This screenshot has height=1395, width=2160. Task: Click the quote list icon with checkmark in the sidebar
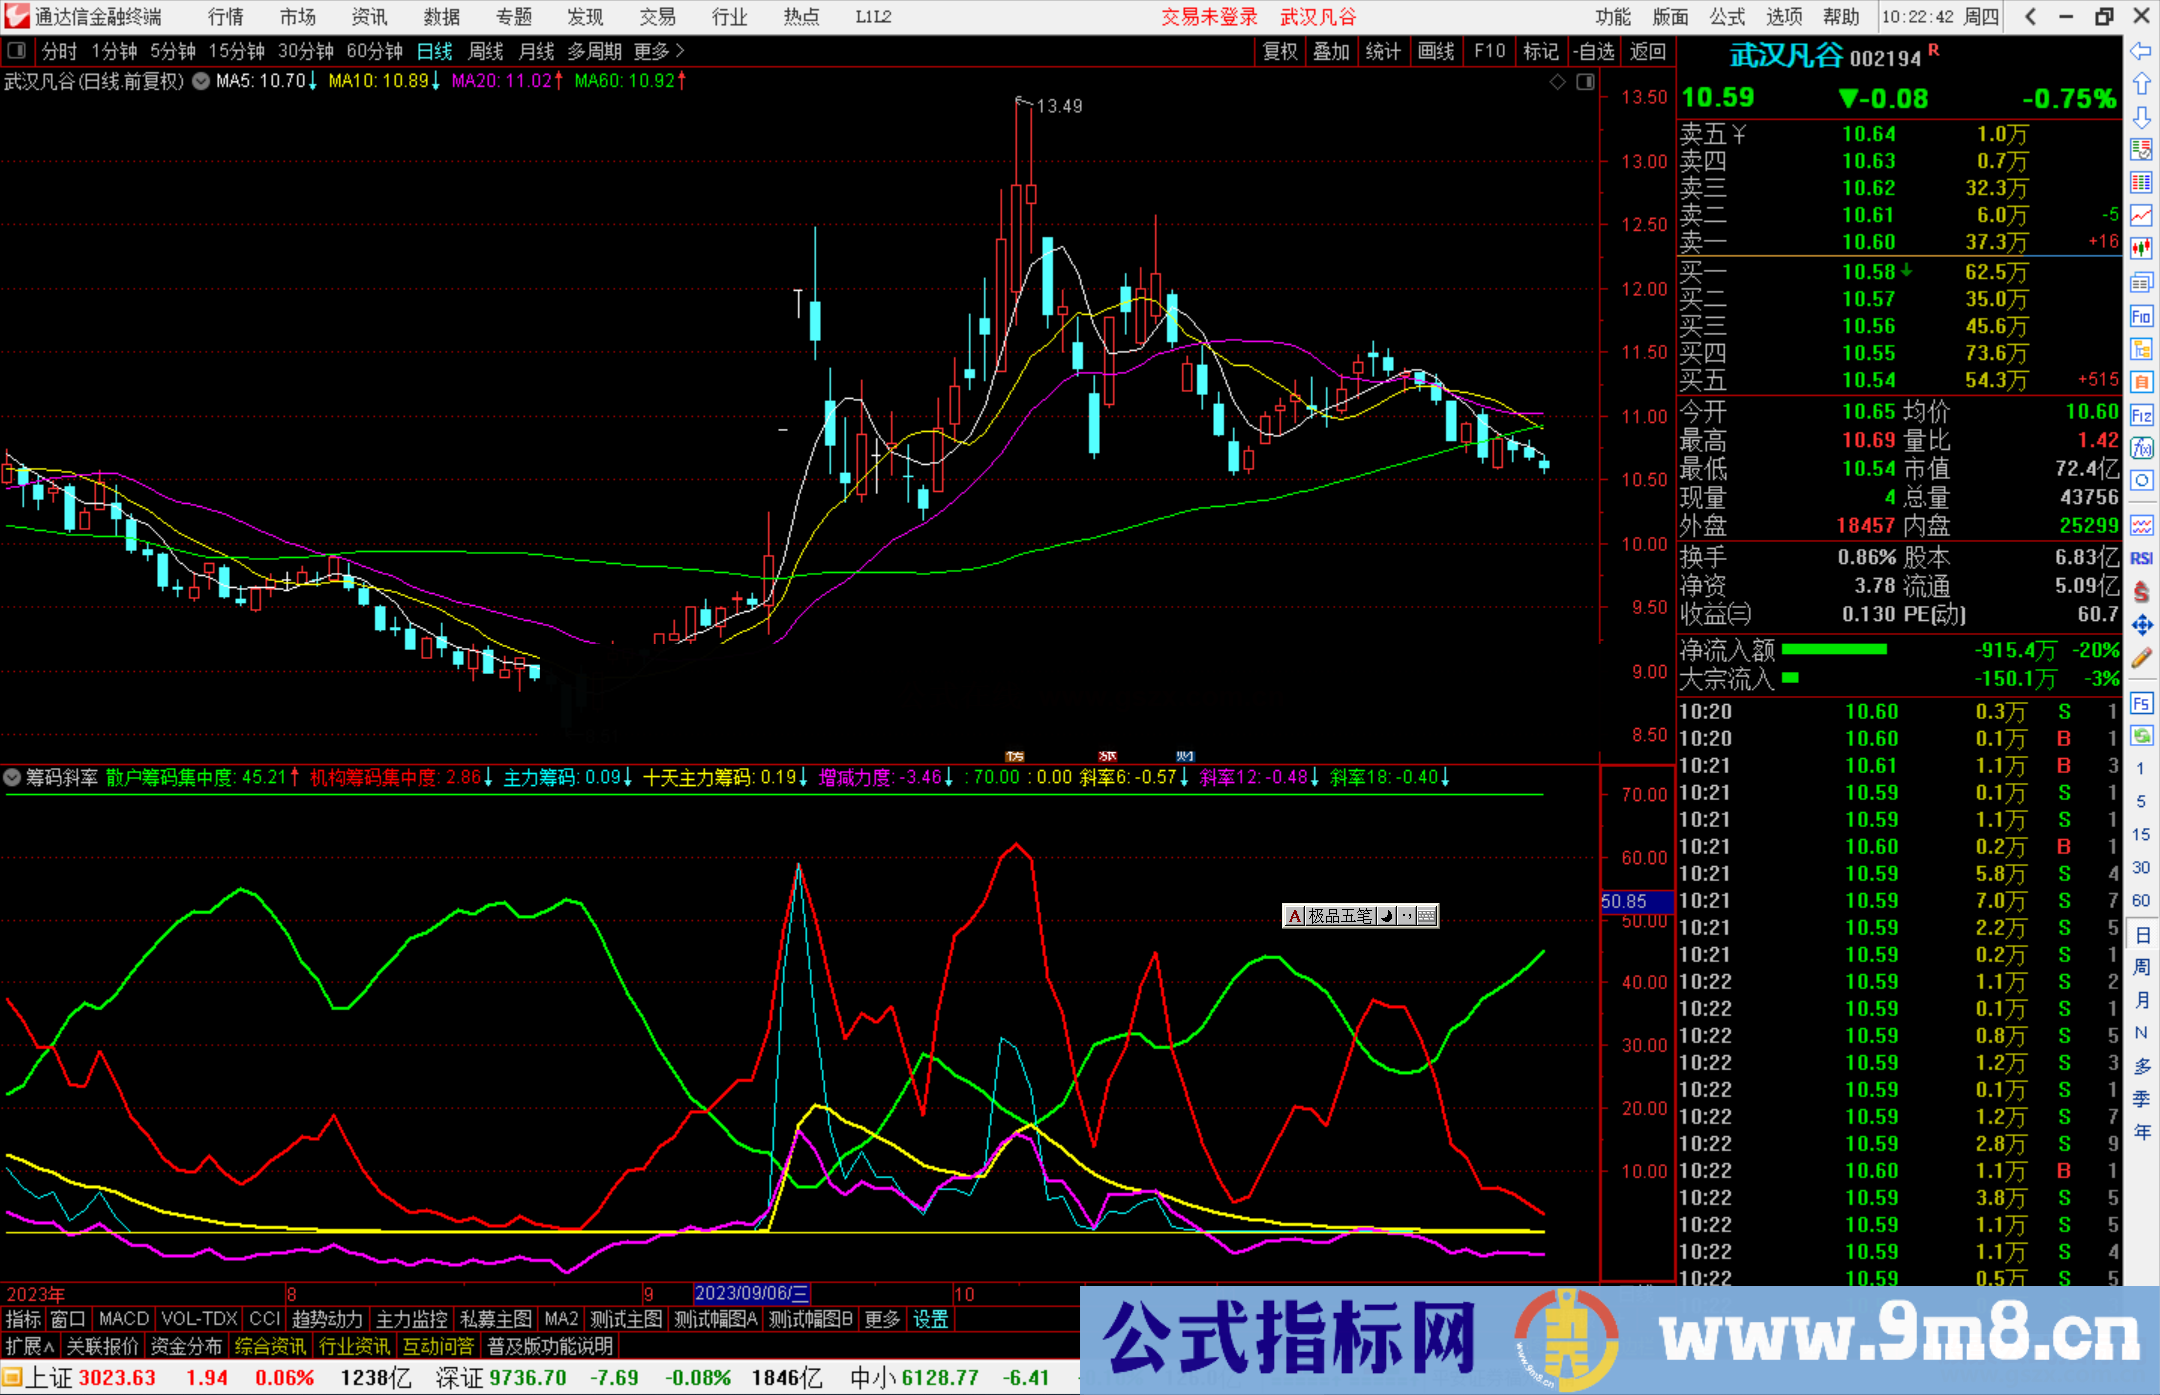pyautogui.click(x=2141, y=149)
